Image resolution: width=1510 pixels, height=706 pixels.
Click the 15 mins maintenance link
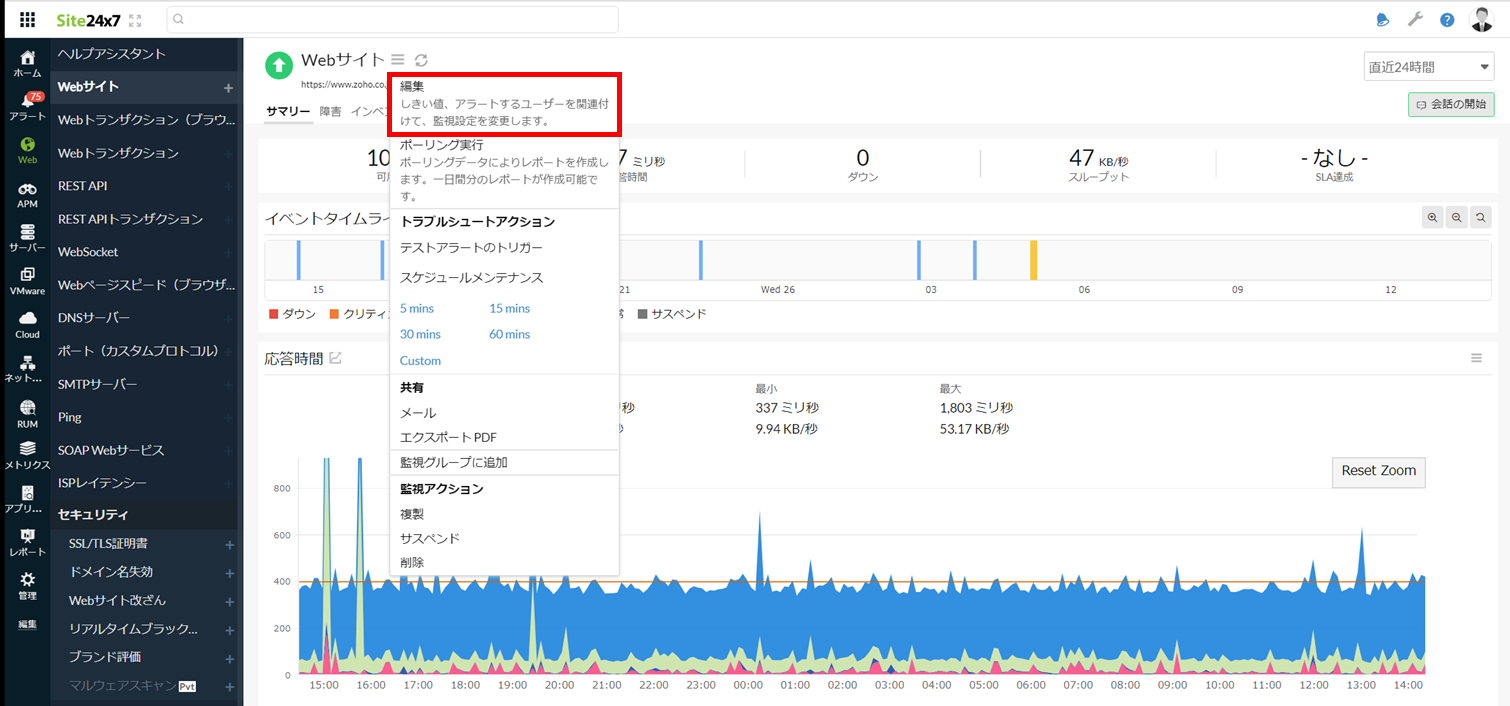509,308
